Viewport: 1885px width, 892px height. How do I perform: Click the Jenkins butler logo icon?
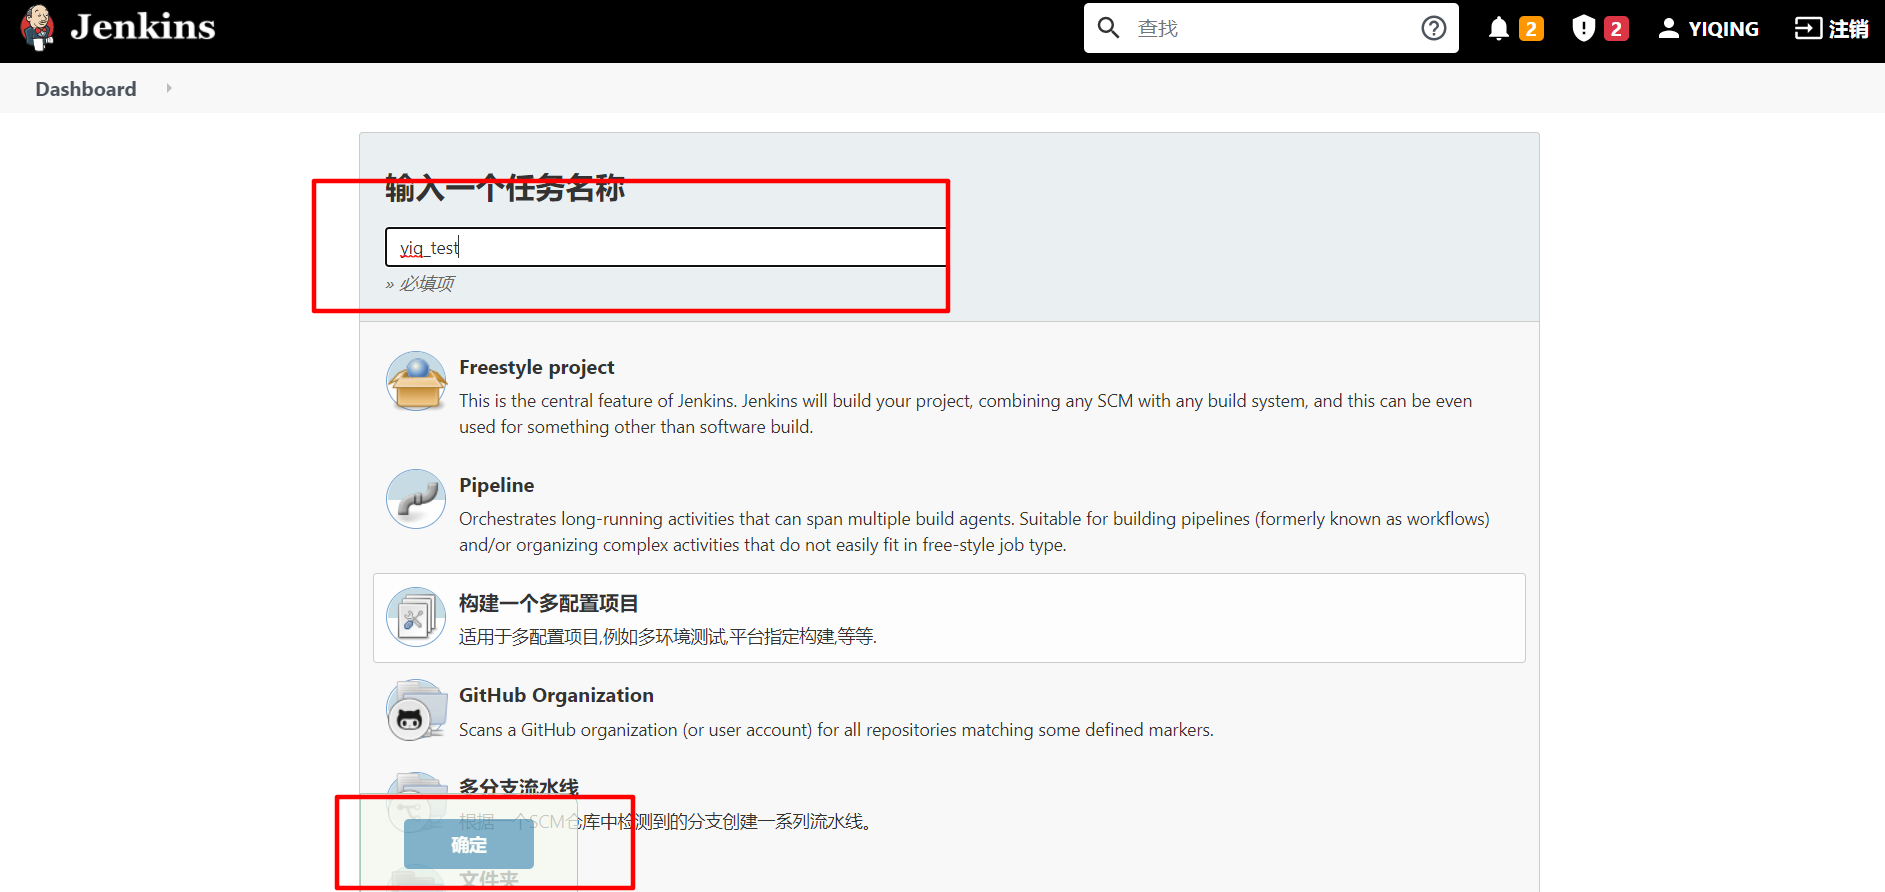pos(38,27)
